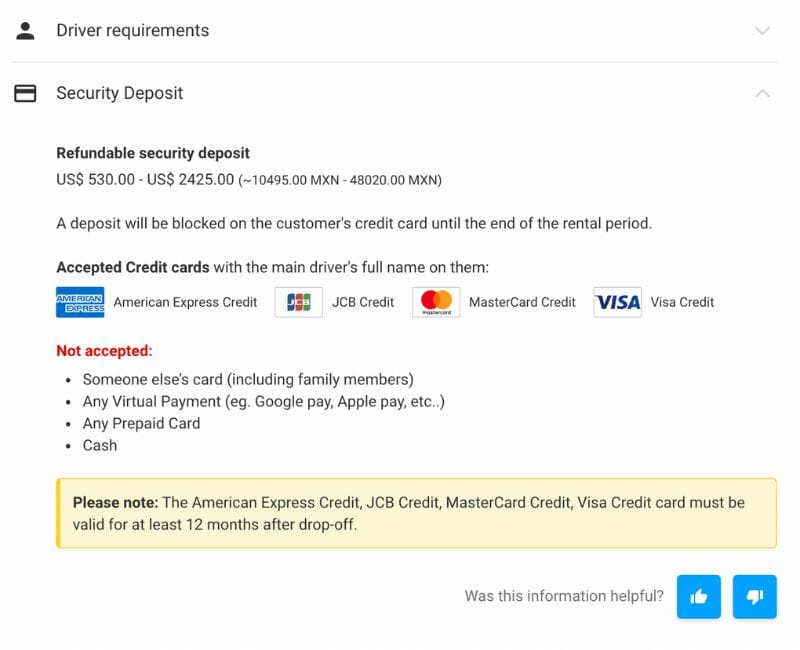Click the Visa card logo

(x=617, y=302)
